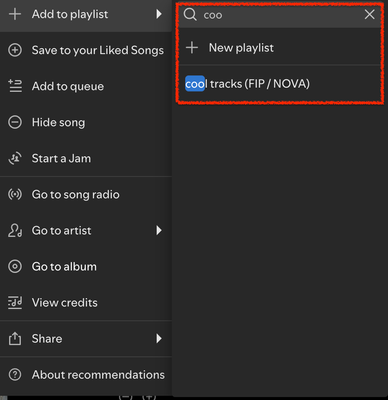Click the queue icon next to Add to queue
The width and height of the screenshot is (388, 400).
click(x=15, y=86)
